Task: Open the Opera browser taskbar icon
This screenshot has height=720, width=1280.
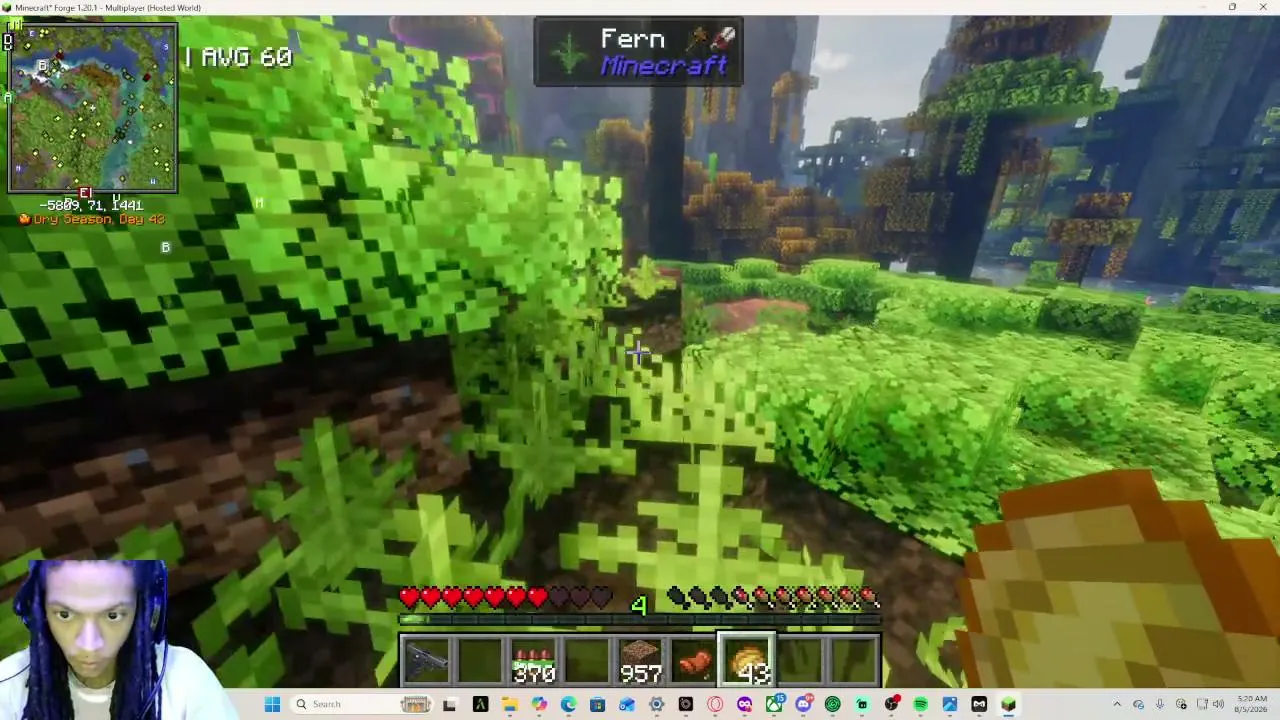Action: point(715,704)
